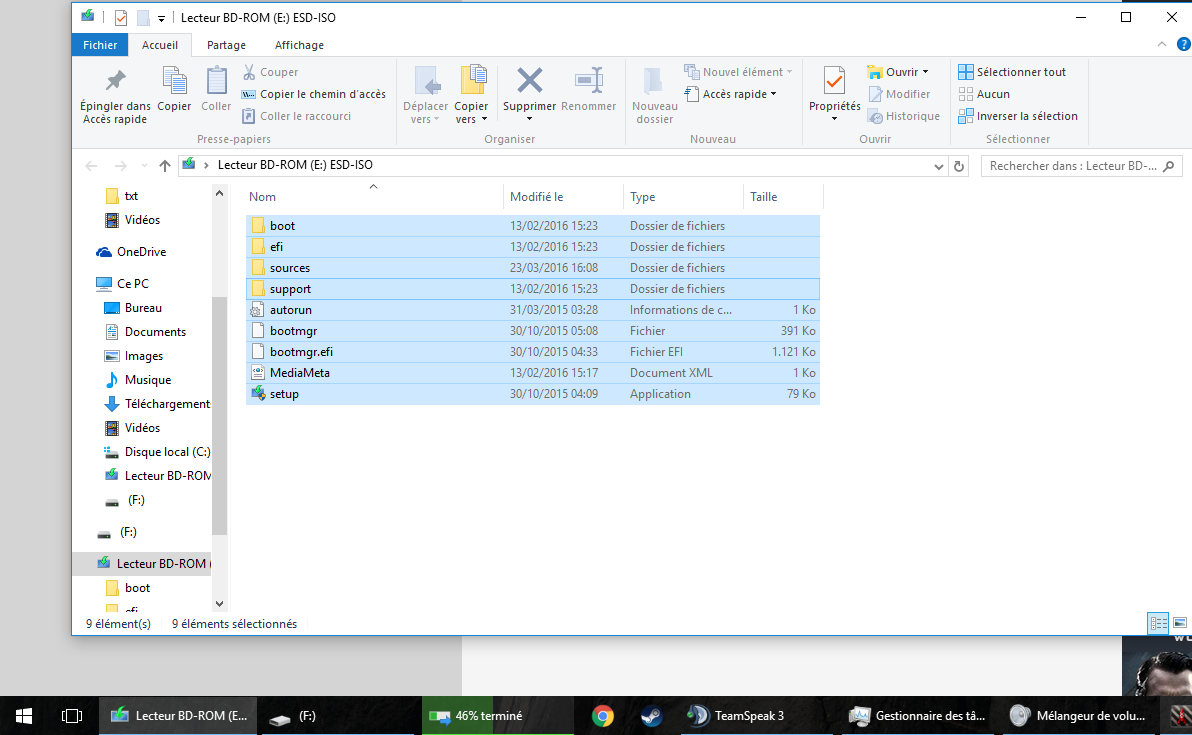Image resolution: width=1192 pixels, height=735 pixels.
Task: Switch to large thumbnails view toggle
Action: pyautogui.click(x=1180, y=623)
